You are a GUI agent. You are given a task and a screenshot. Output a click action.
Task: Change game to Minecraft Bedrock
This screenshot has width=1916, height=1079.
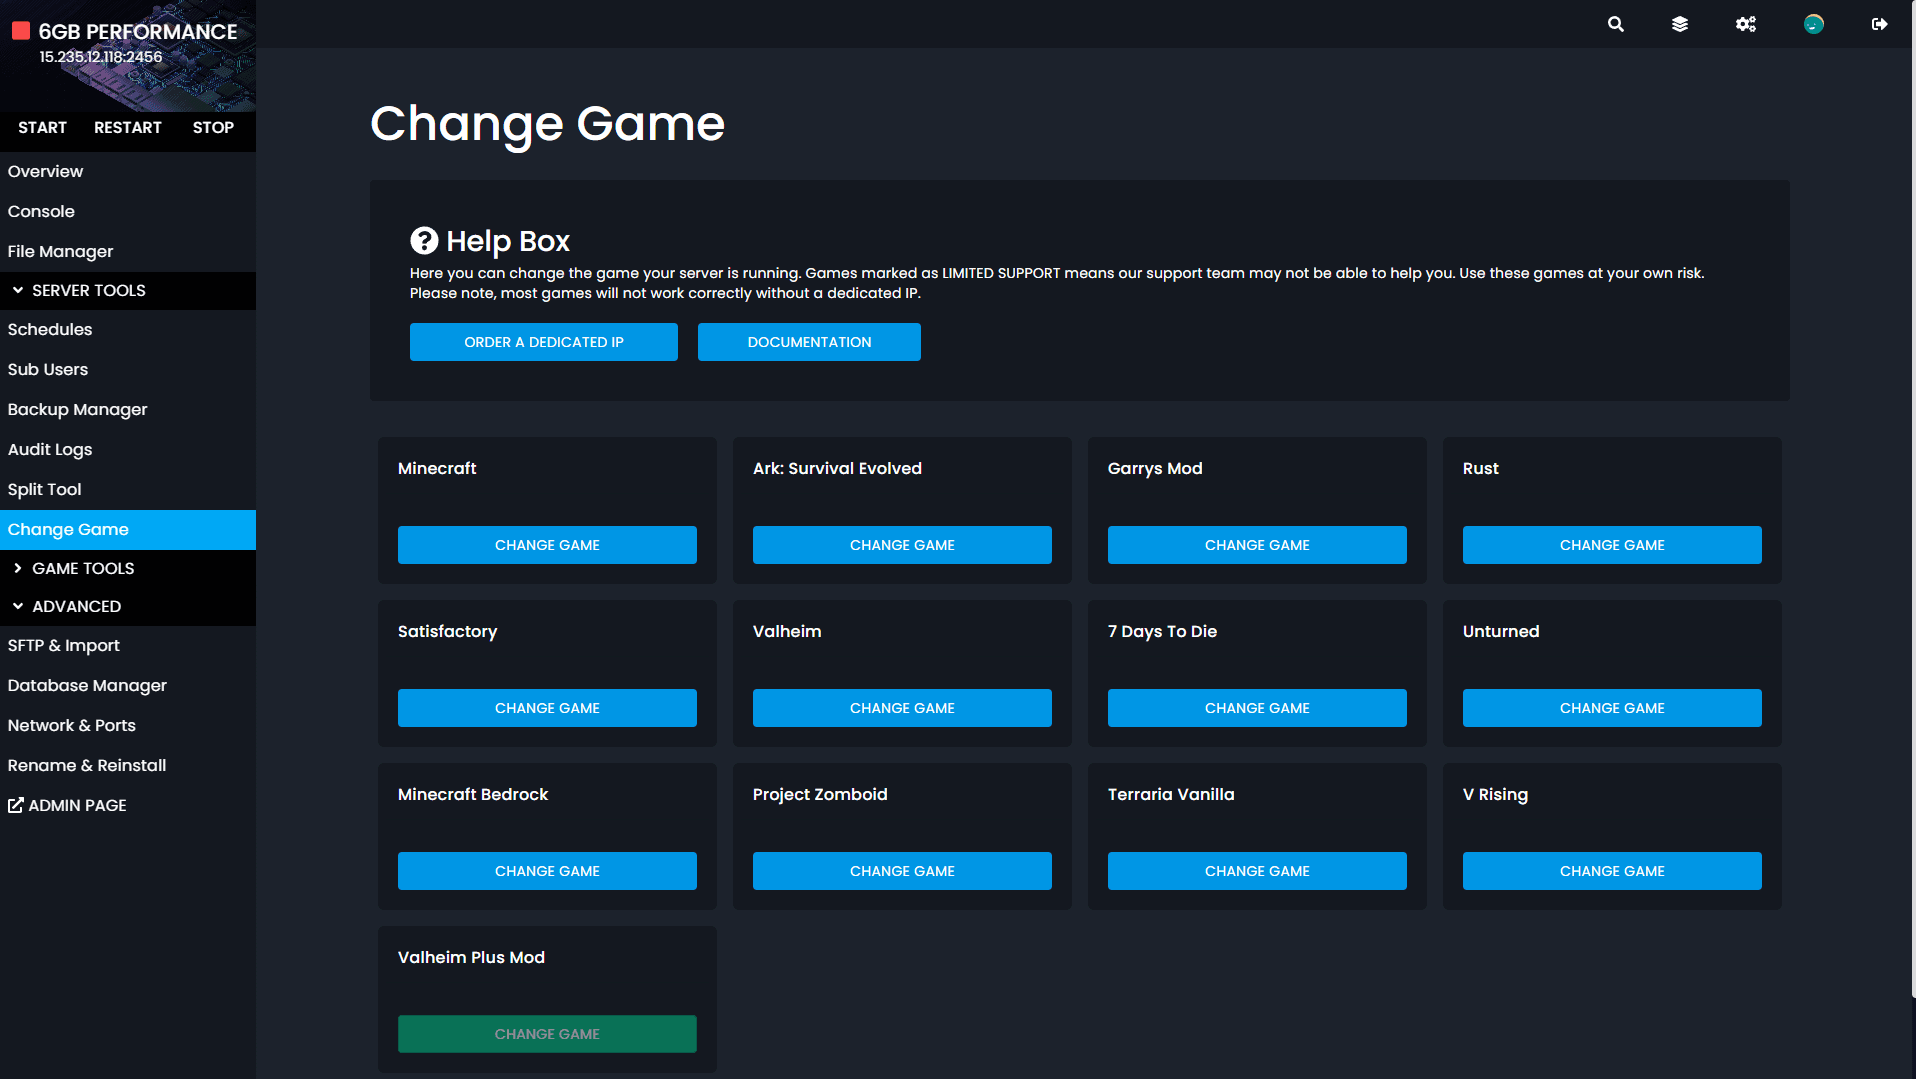tap(547, 871)
